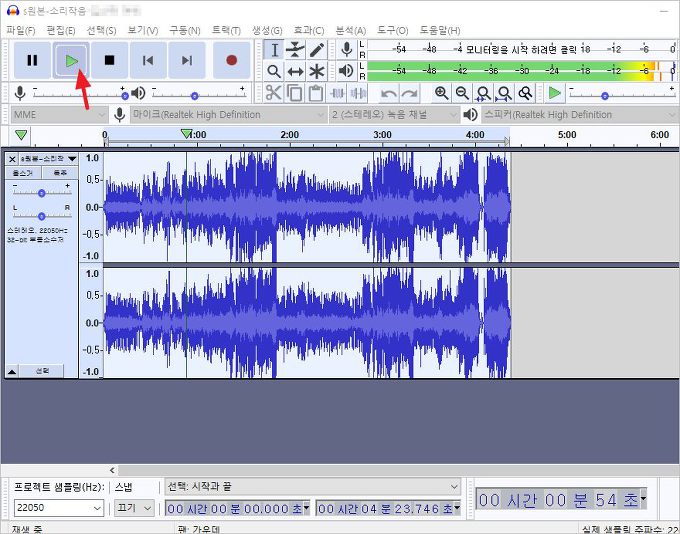Silence the selected audio
680x534 pixels.
tap(358, 93)
